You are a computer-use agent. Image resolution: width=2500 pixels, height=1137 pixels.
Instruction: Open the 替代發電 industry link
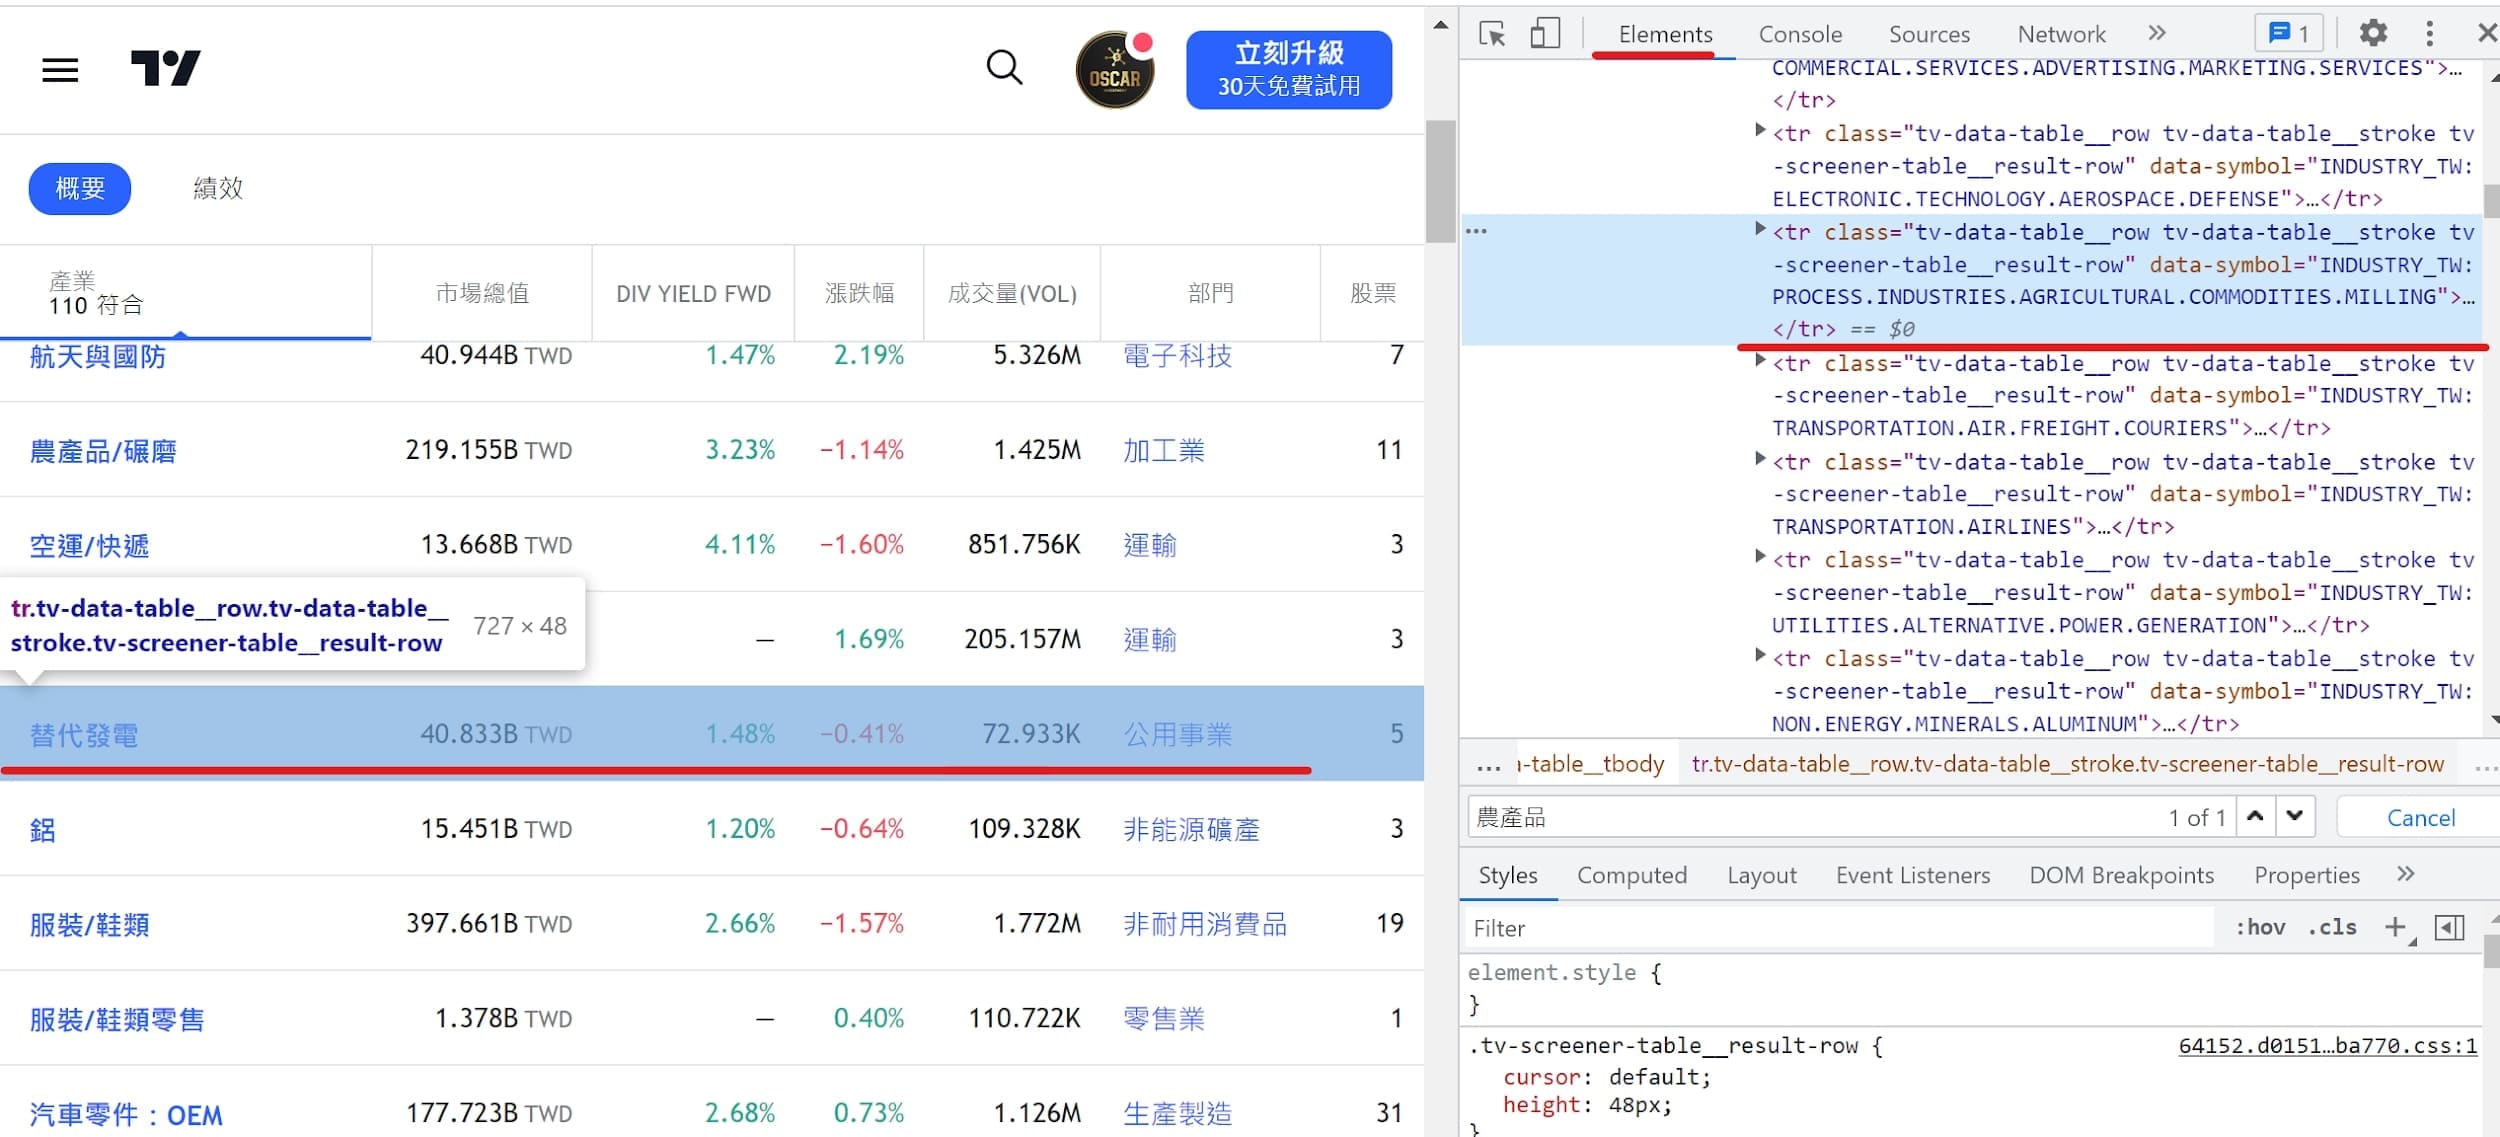84,735
